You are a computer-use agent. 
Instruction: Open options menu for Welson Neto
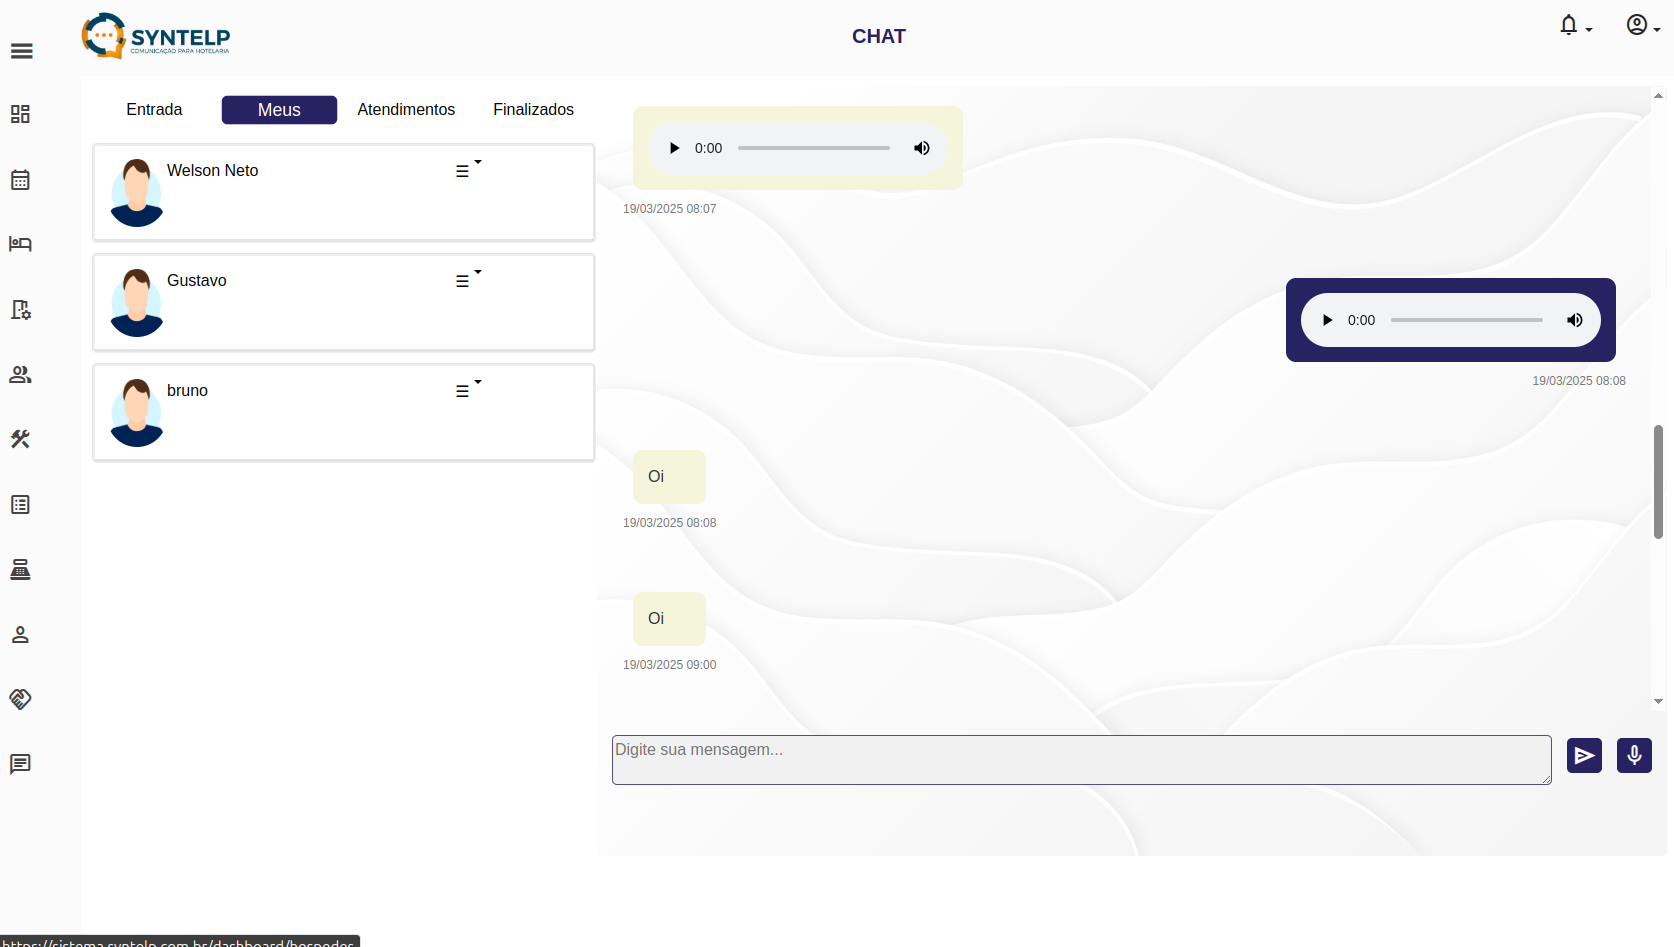coord(466,170)
